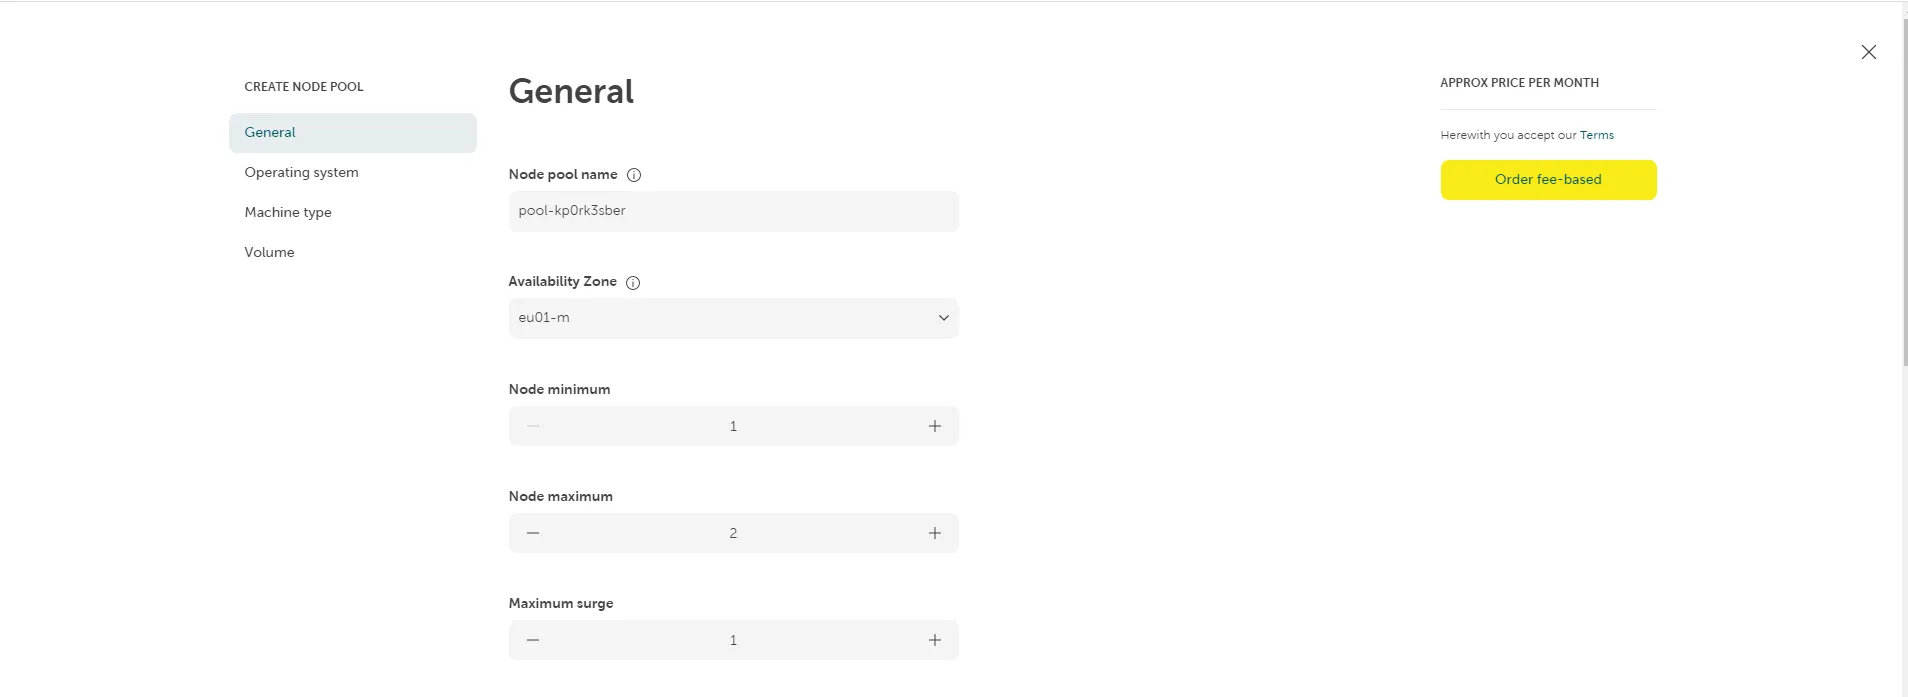Image resolution: width=1908 pixels, height=697 pixels.
Task: Decrease Node minimum with the minus icon
Action: coord(532,425)
